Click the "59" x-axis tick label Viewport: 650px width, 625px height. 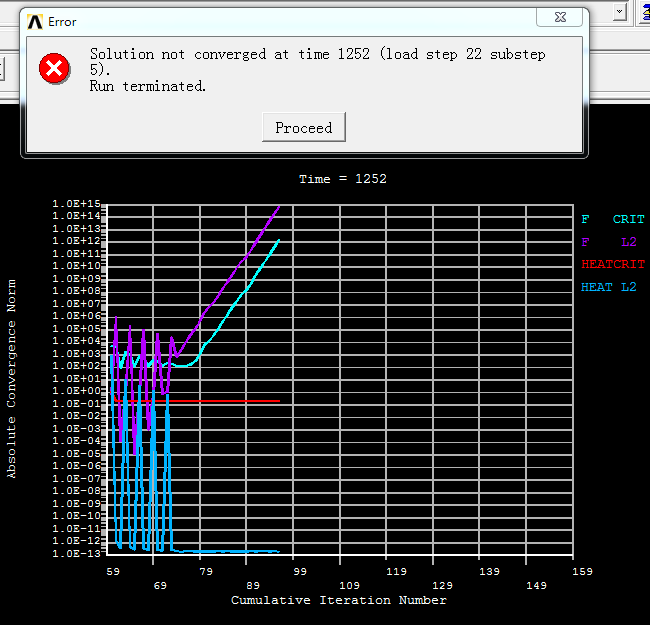coord(113,572)
